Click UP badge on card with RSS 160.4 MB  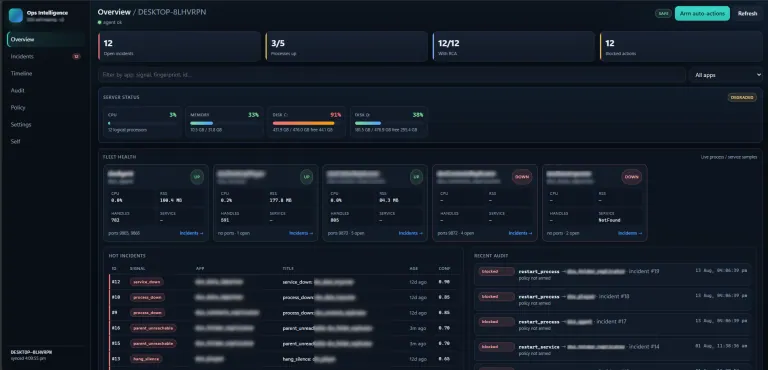pyautogui.click(x=197, y=177)
